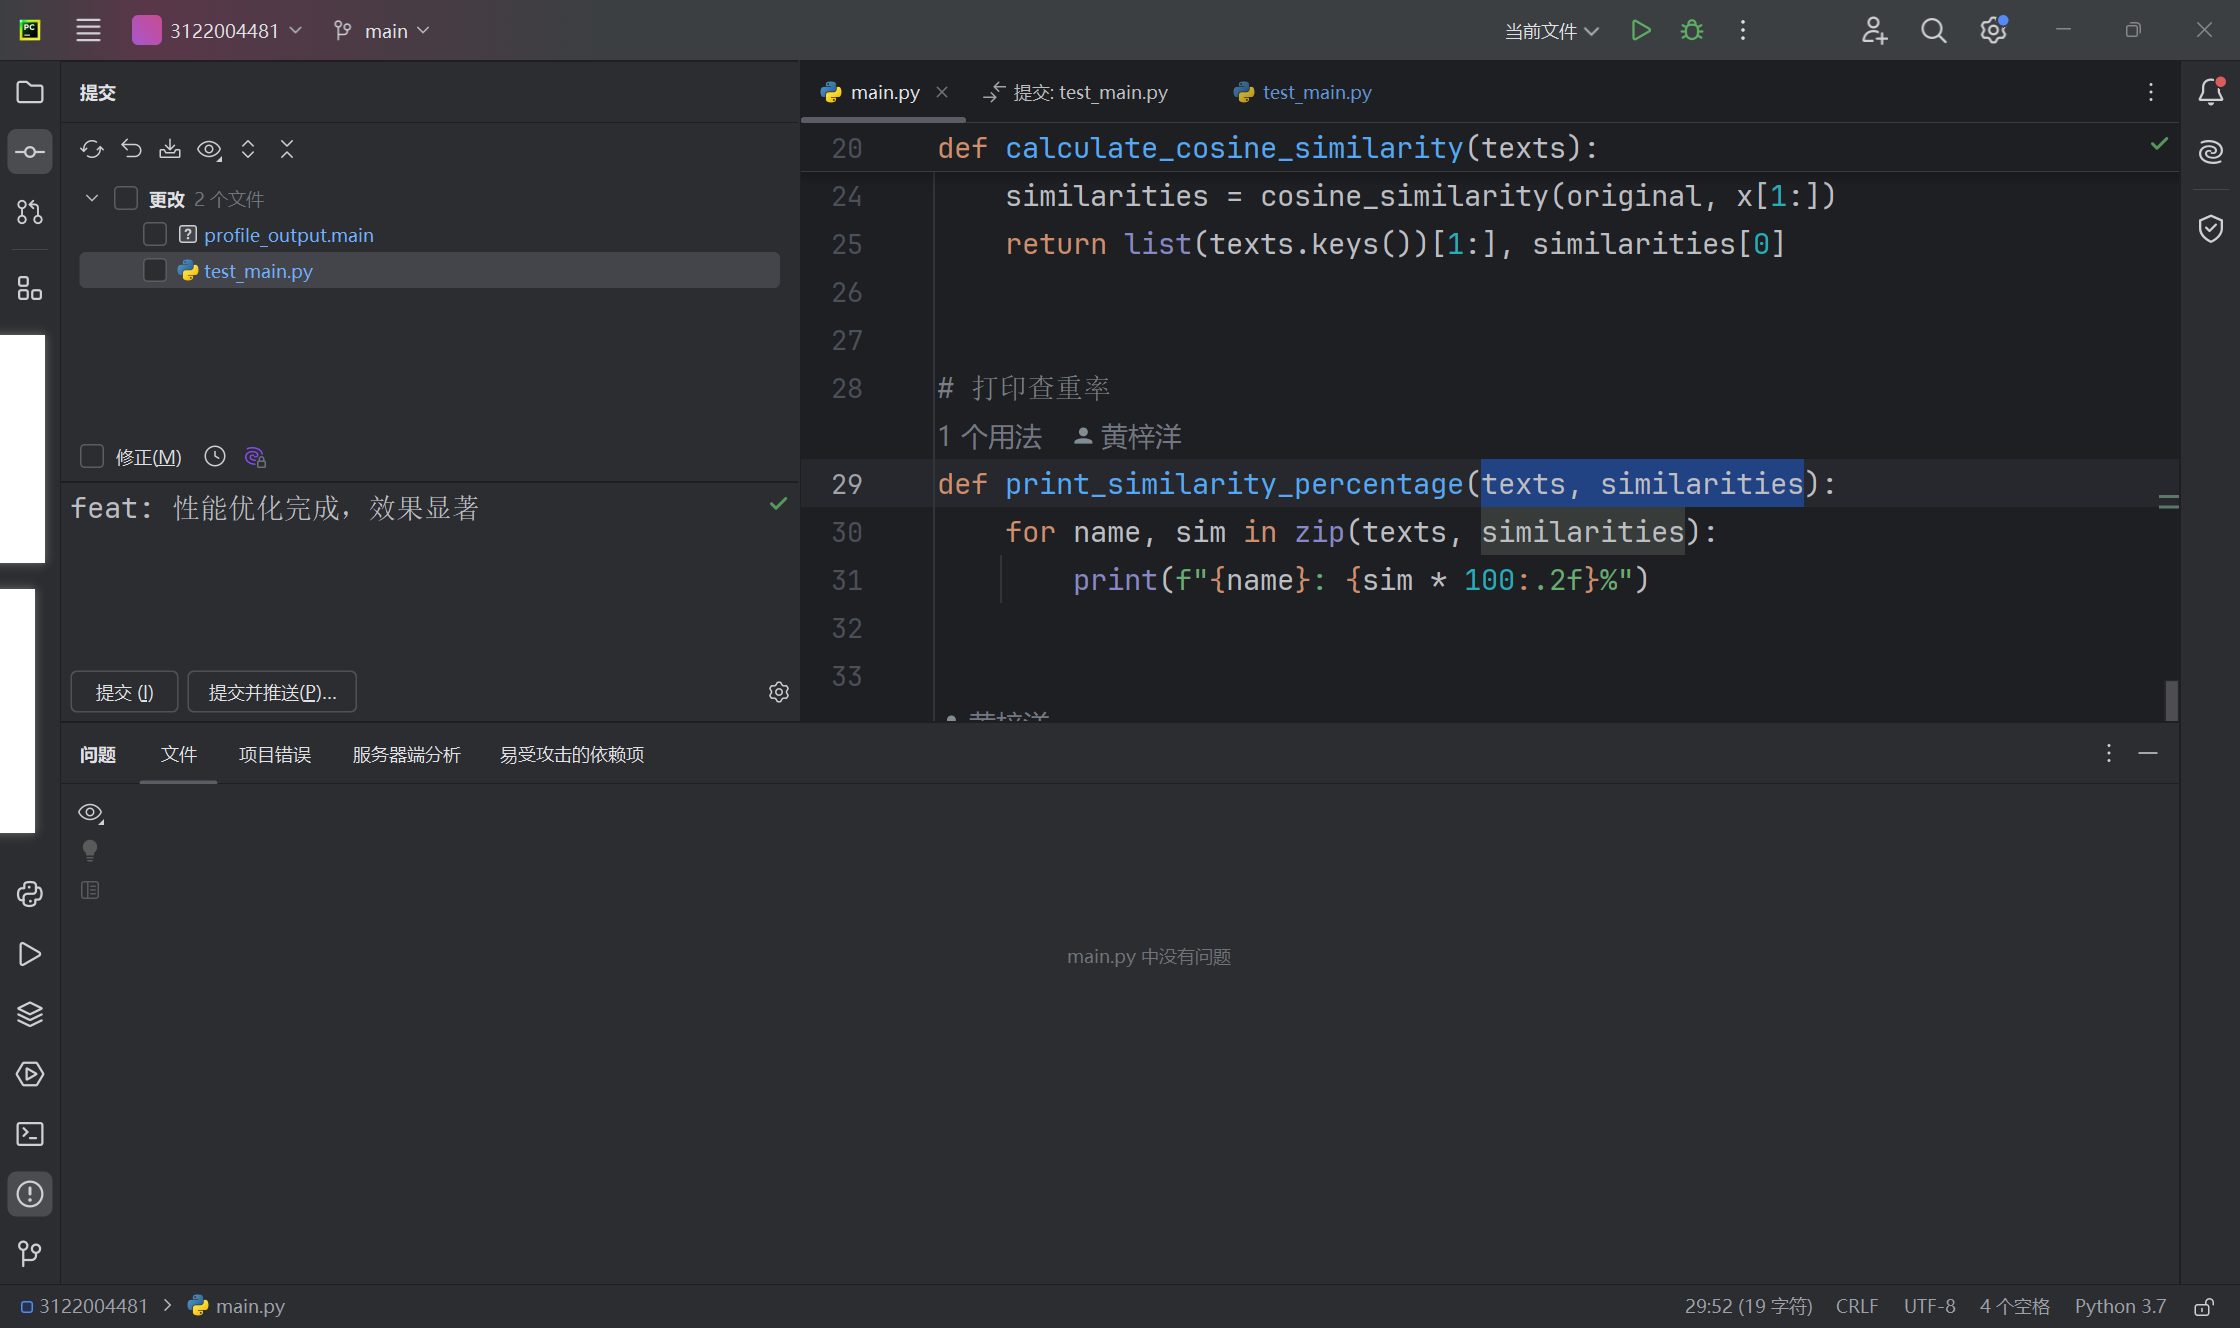Image resolution: width=2240 pixels, height=1328 pixels.
Task: Toggle the eye view options in Problems panel
Action: coord(91,813)
